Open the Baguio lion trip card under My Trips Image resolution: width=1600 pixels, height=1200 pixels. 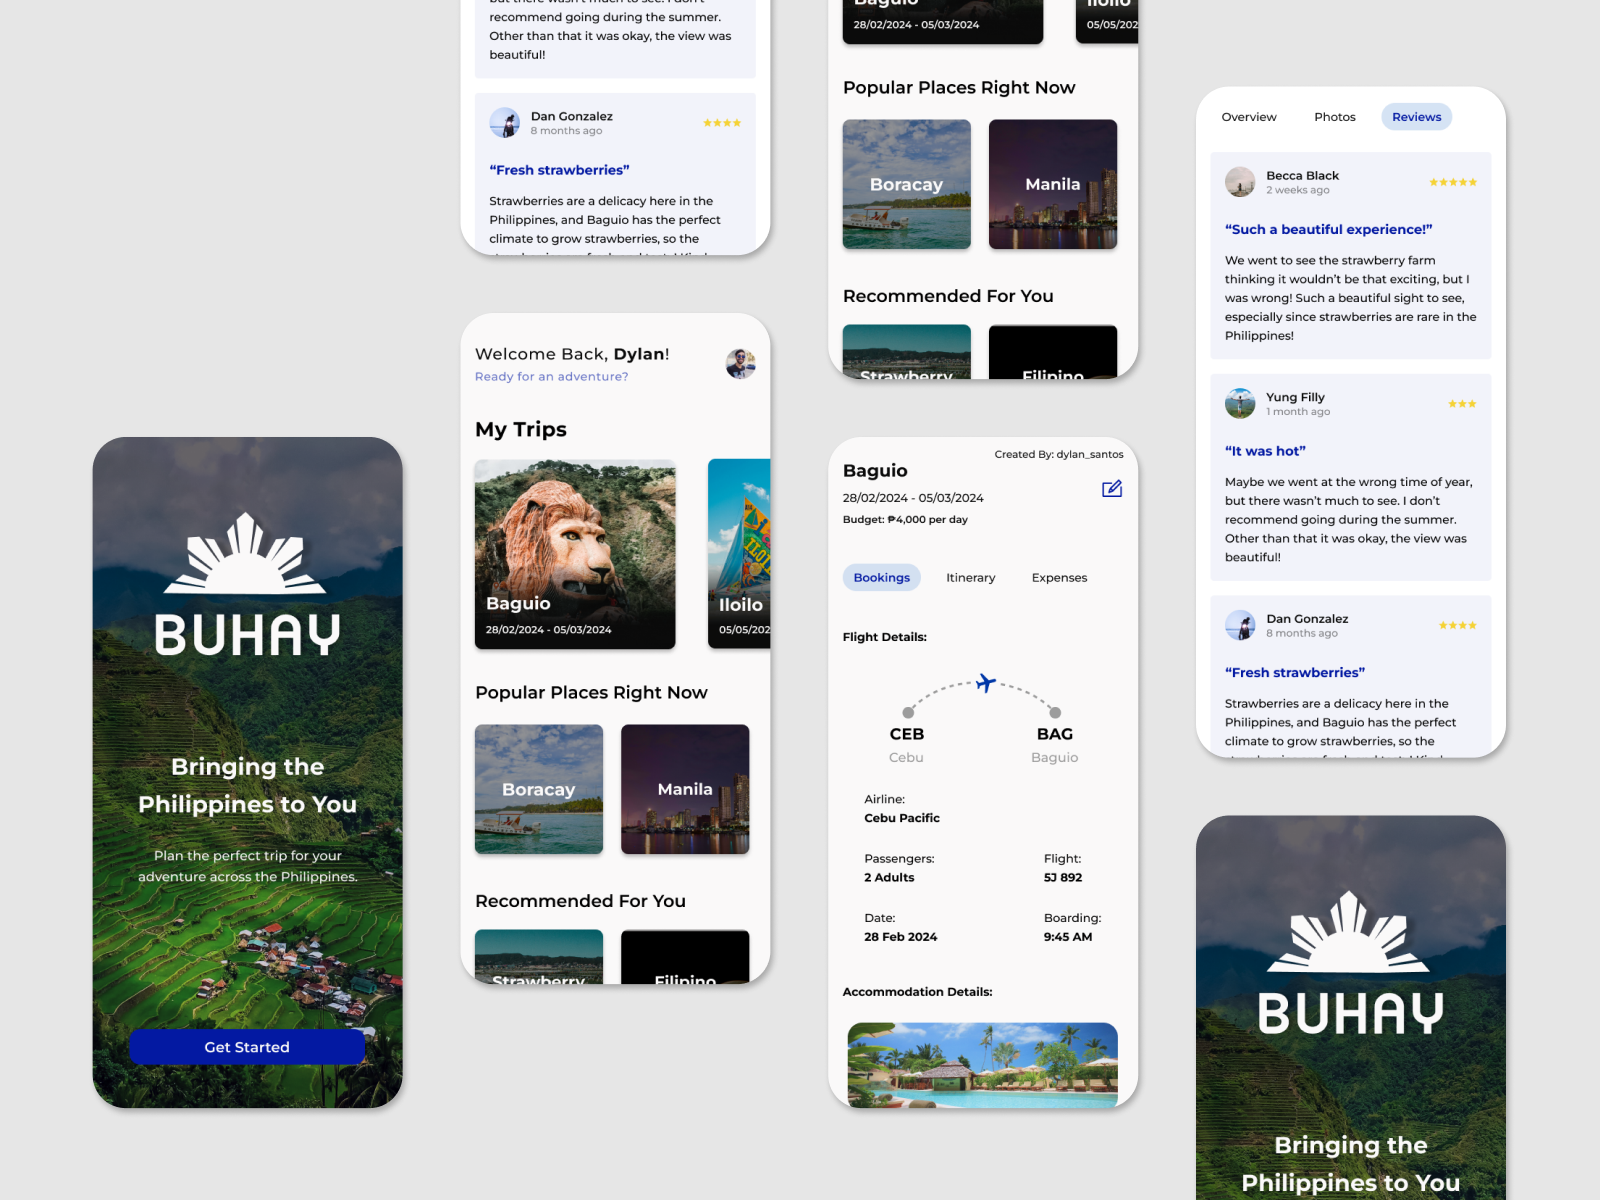click(x=575, y=554)
